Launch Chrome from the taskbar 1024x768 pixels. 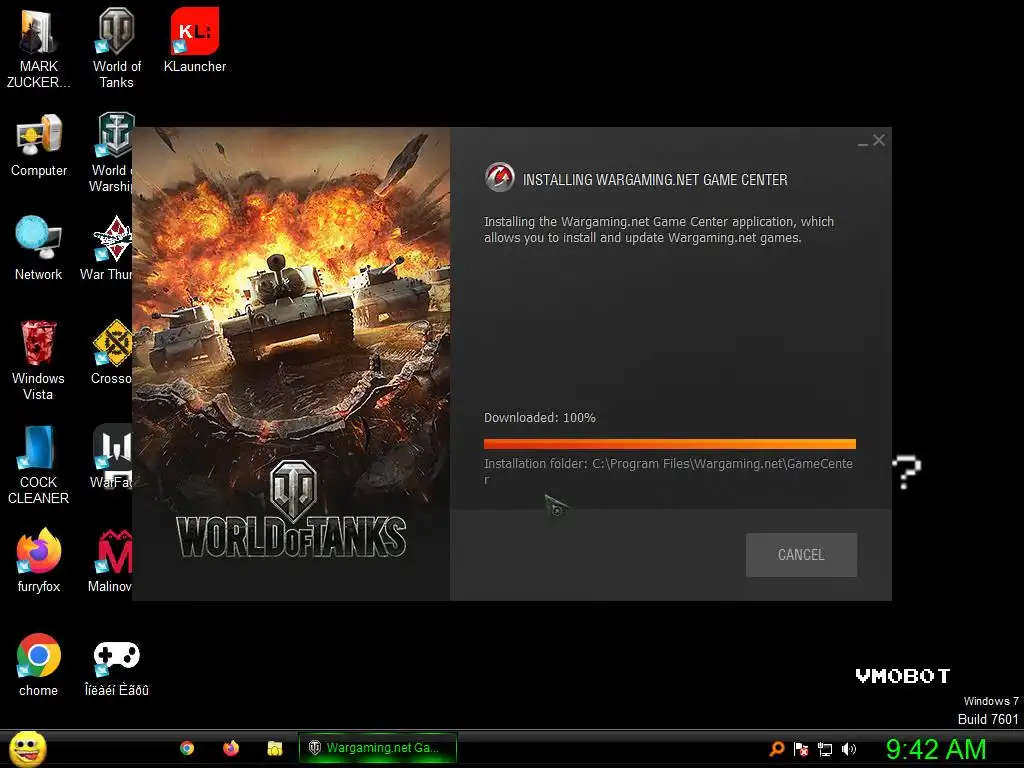187,748
